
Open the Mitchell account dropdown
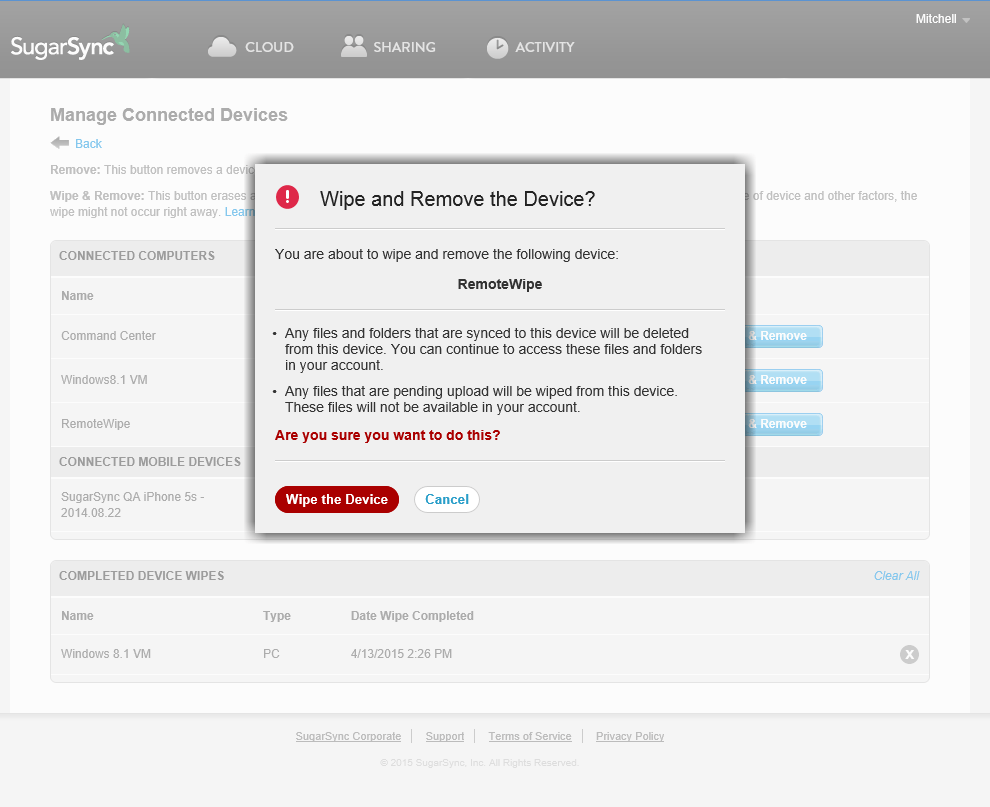coord(941,18)
